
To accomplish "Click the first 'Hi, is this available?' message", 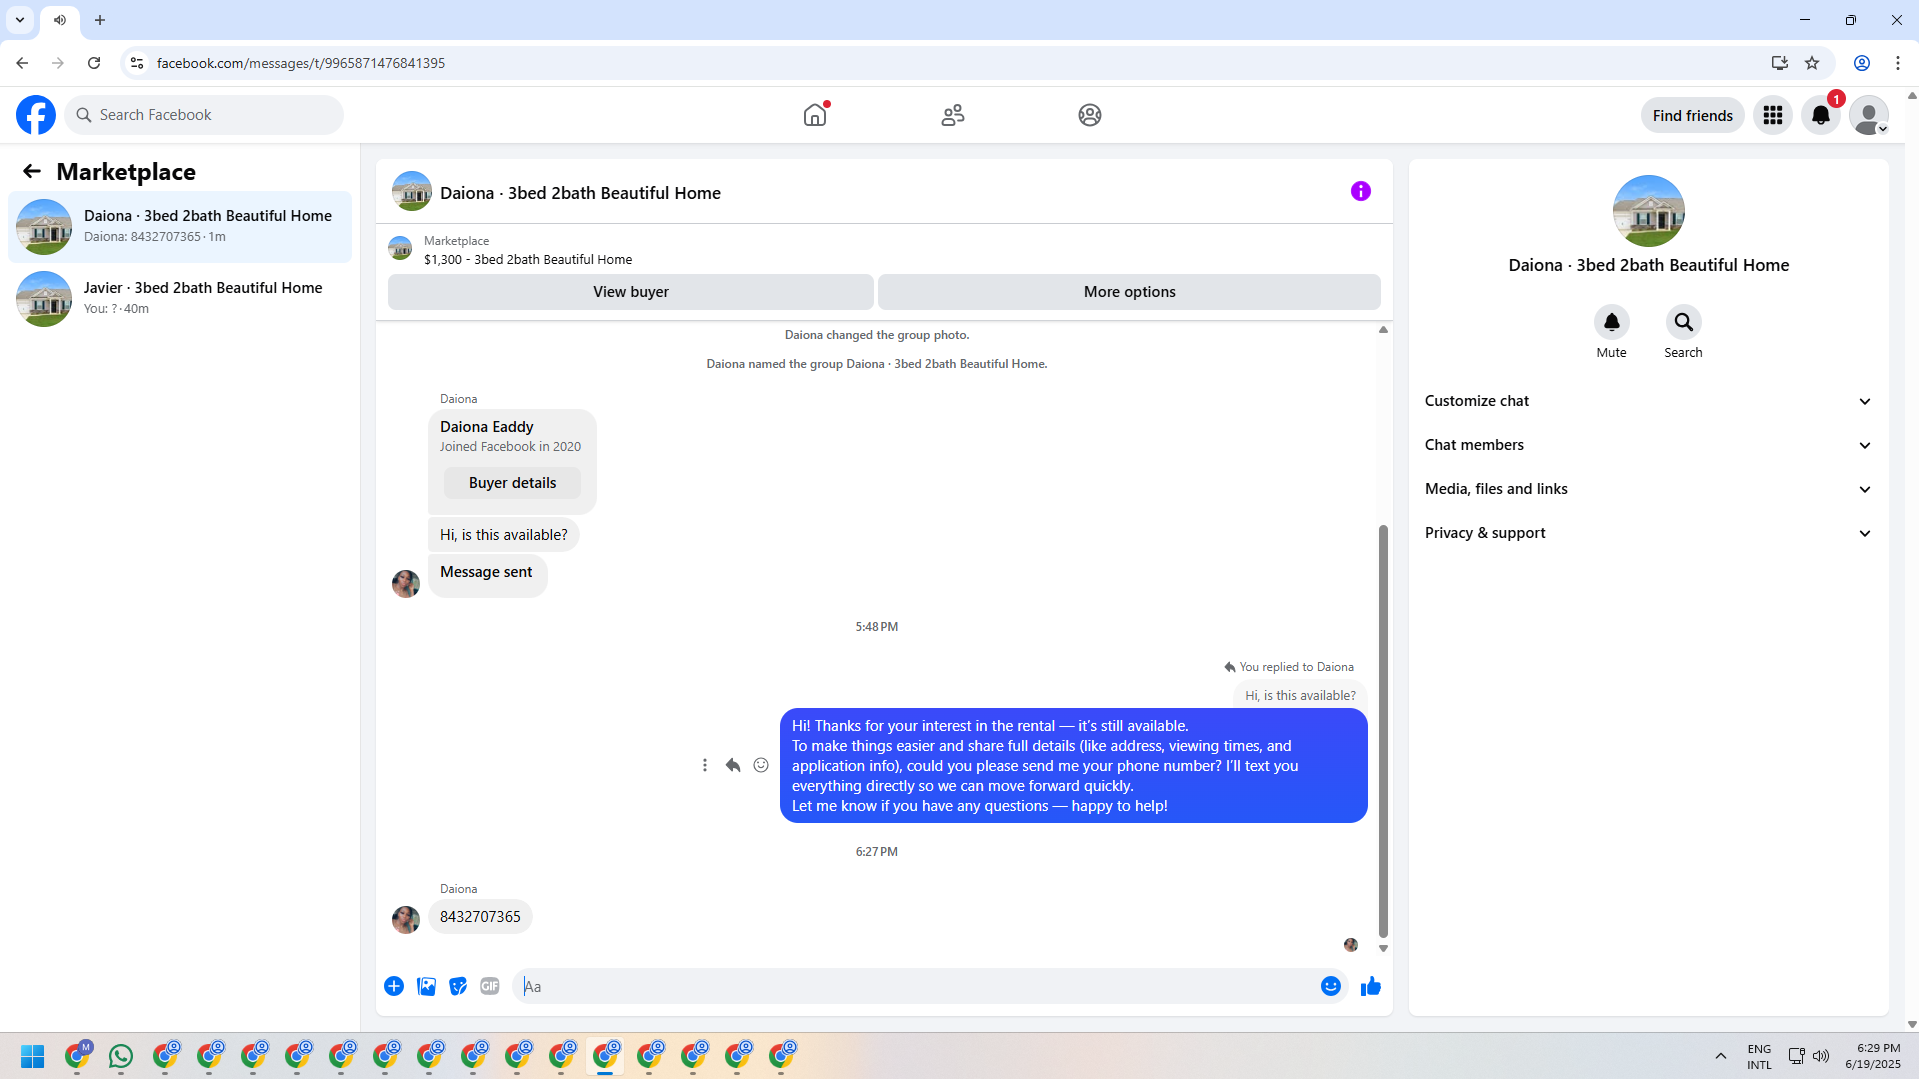I will coord(504,535).
